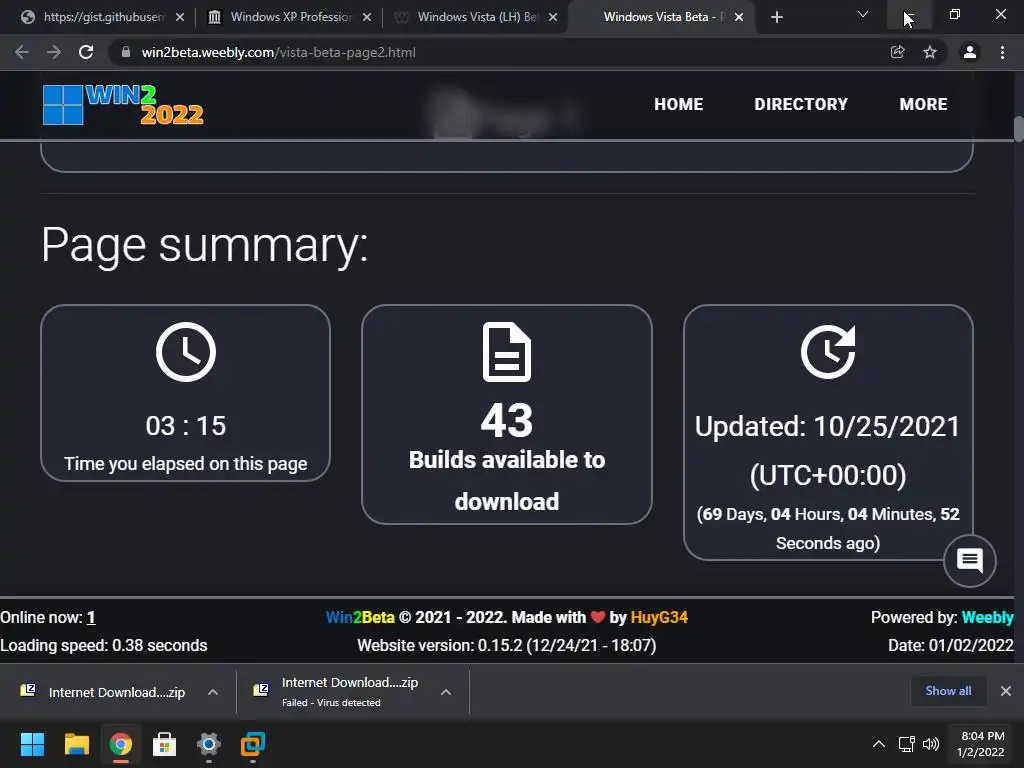Close the Windows Vista Beta tab
This screenshot has height=768, width=1024.
[739, 17]
